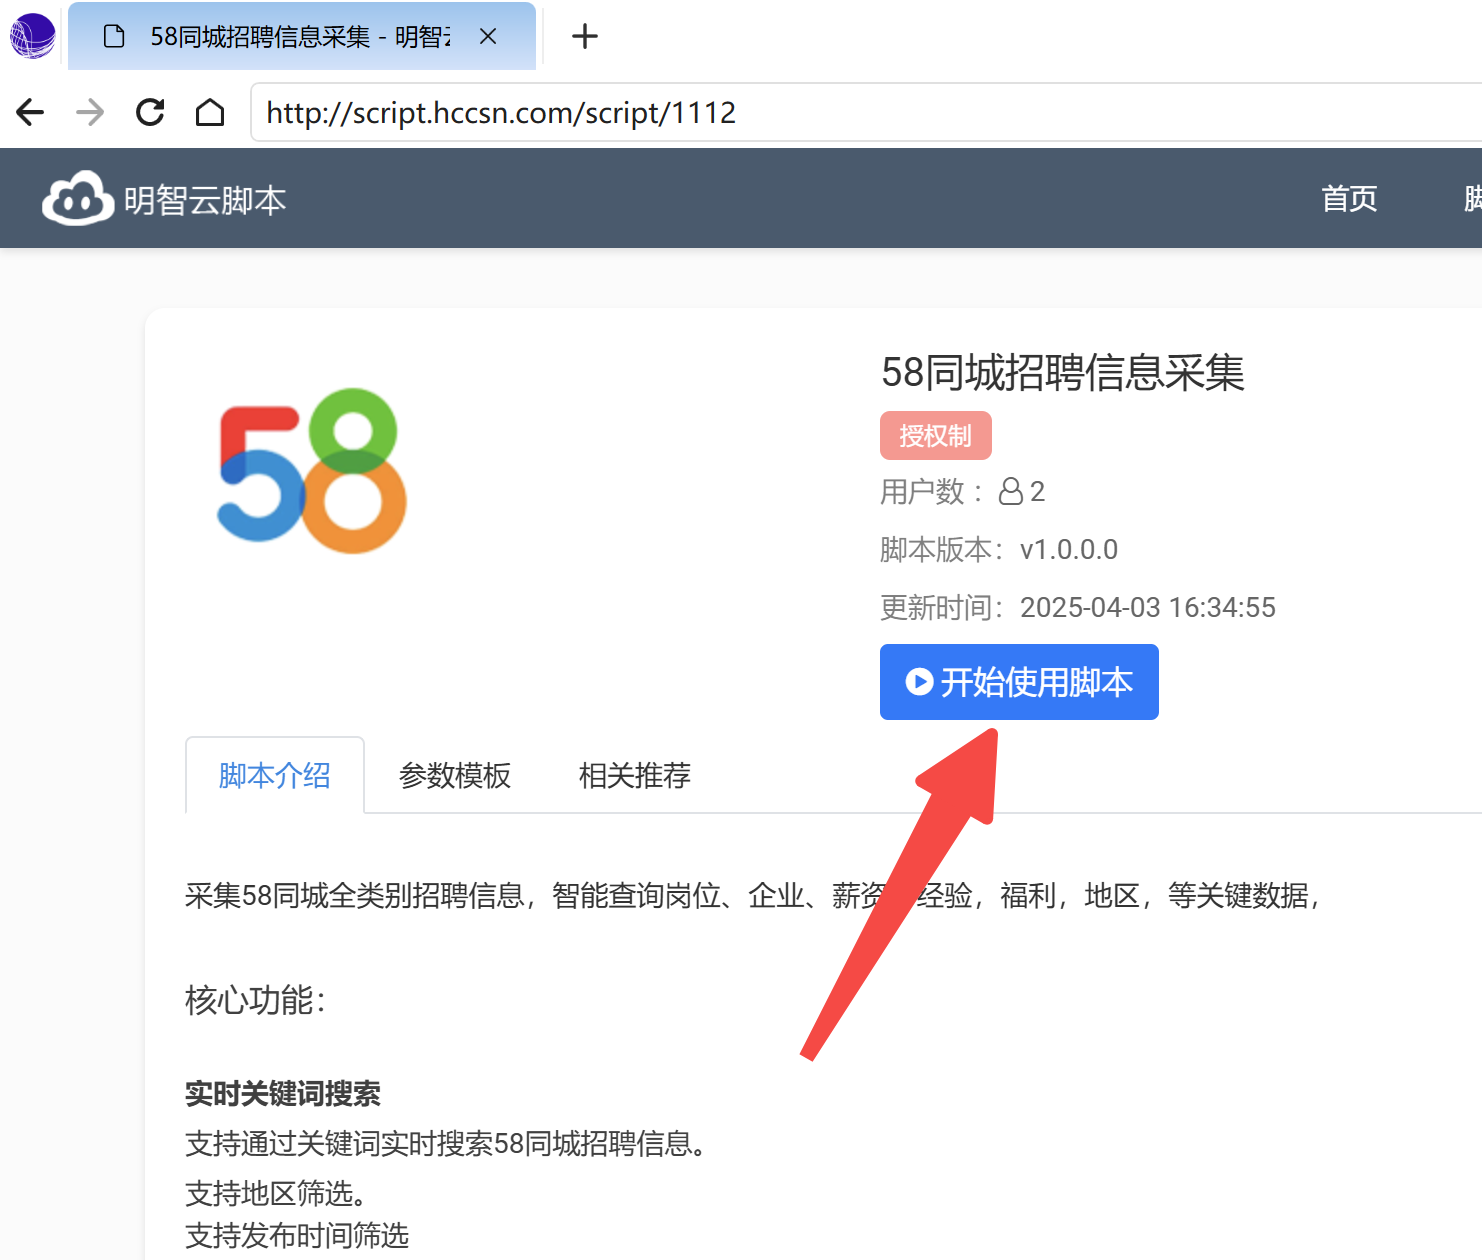
Task: Click the 授权制 badge
Action: click(x=936, y=436)
